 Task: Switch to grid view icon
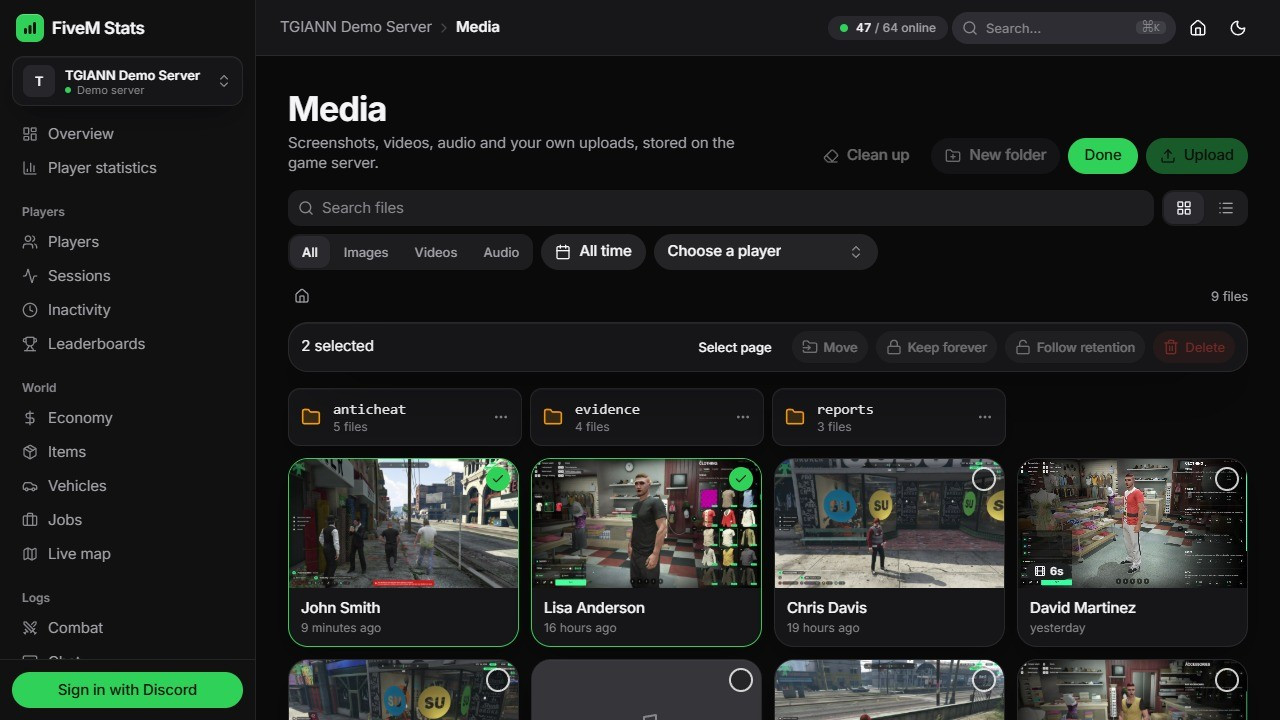coord(1184,208)
